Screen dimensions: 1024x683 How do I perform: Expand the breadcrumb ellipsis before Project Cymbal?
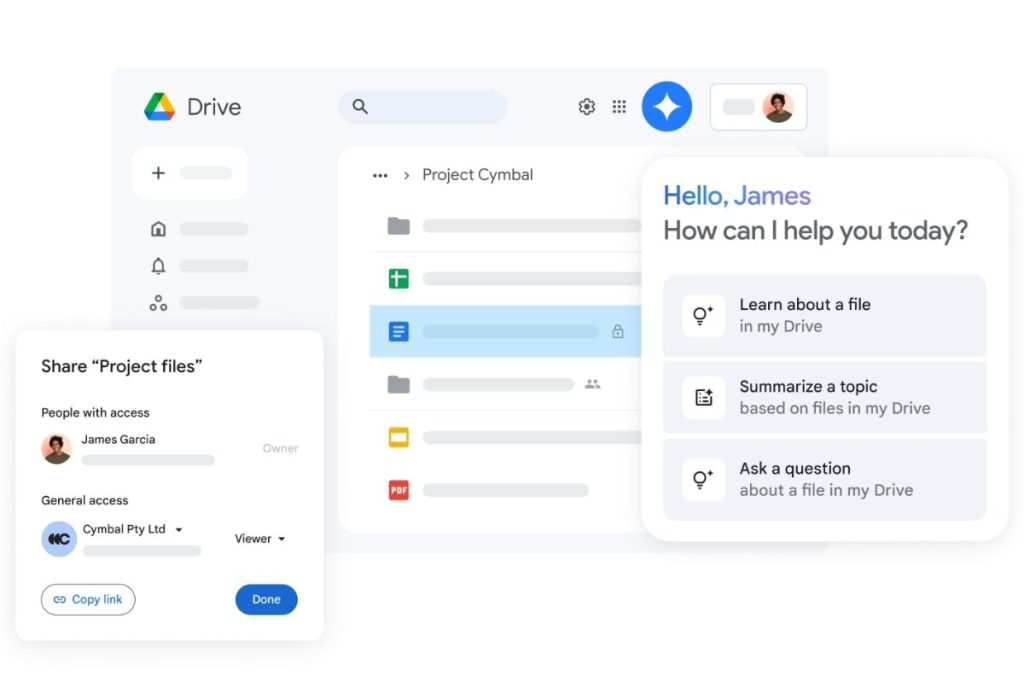tap(380, 175)
